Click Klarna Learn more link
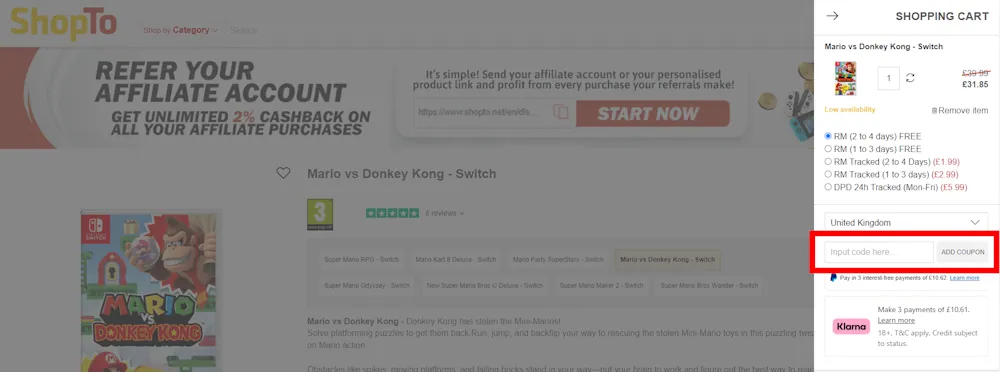This screenshot has width=1000, height=372. click(x=896, y=320)
